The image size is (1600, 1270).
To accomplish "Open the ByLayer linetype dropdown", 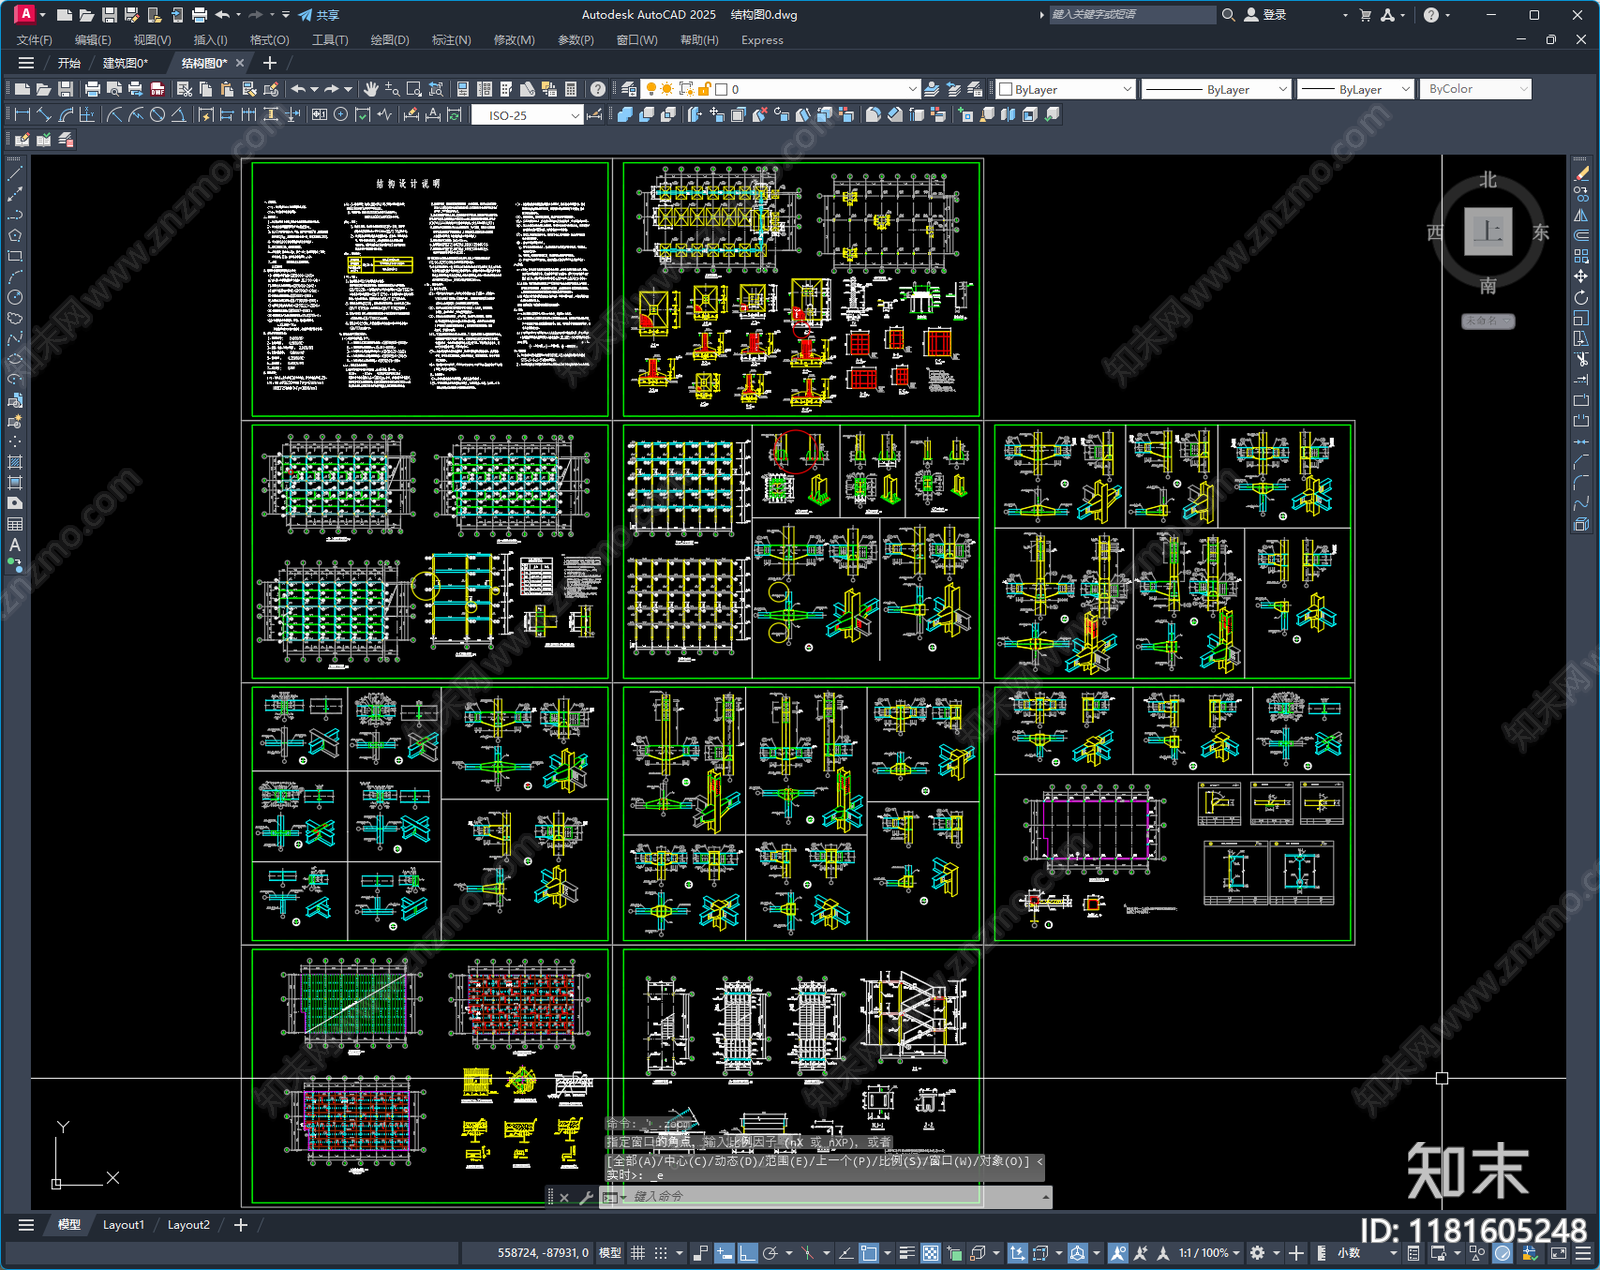I will [1283, 89].
